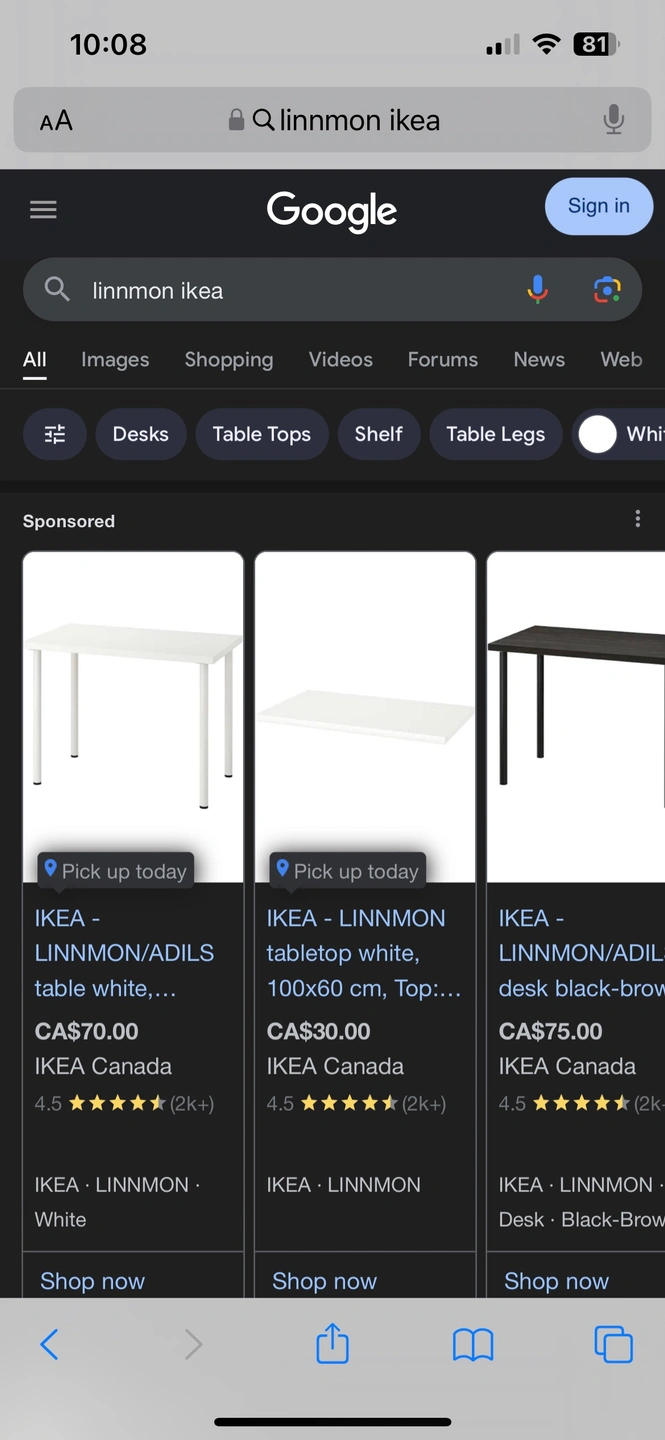
Task: Tap the Safari share icon
Action: point(332,1344)
